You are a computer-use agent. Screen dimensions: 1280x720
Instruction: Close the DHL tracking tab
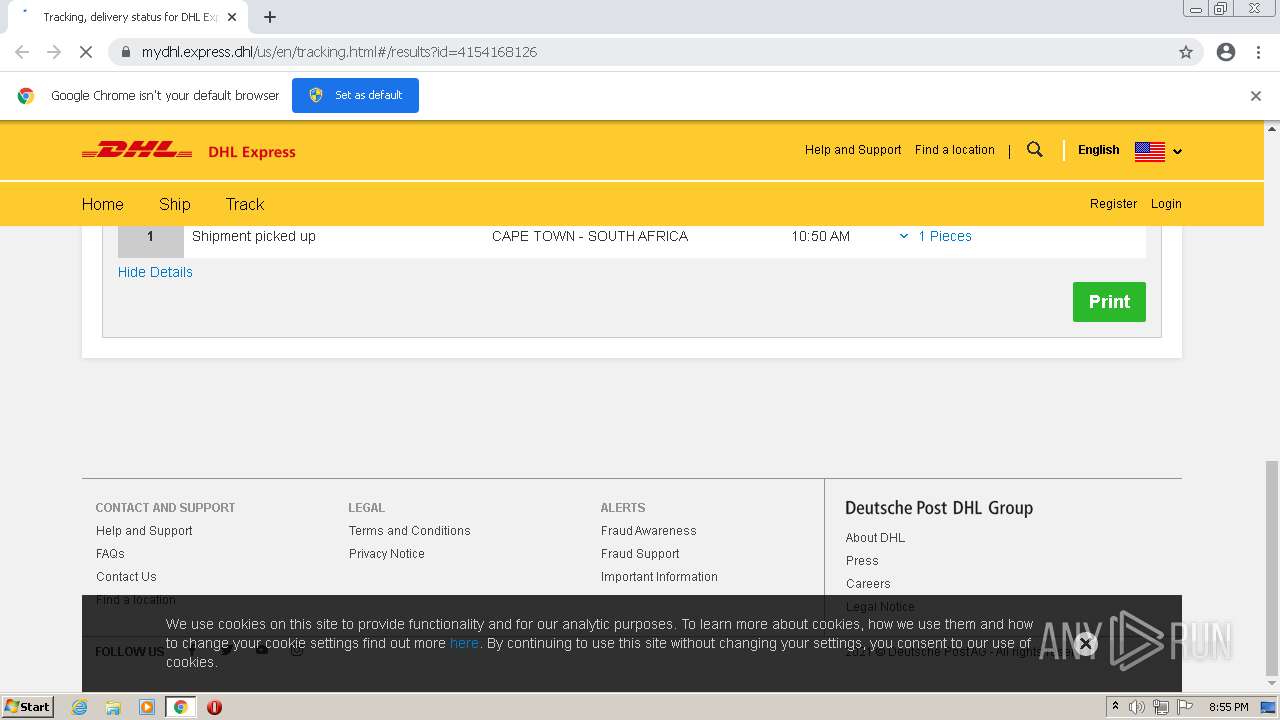pos(232,17)
